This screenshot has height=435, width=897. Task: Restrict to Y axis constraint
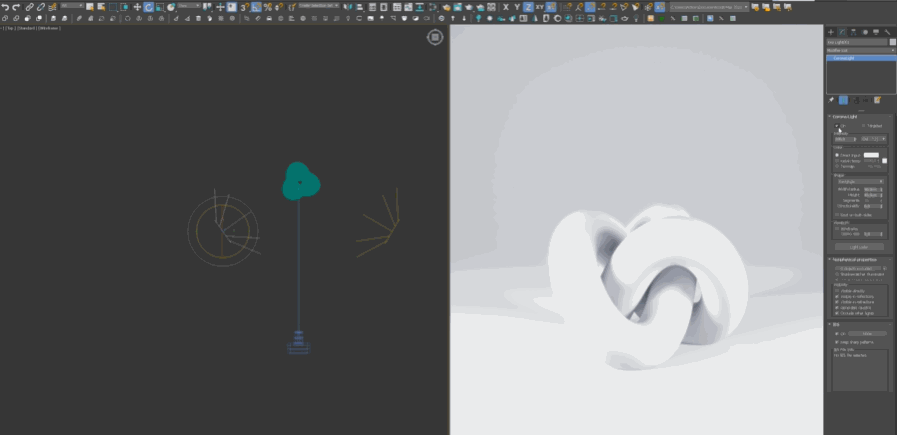[x=517, y=7]
